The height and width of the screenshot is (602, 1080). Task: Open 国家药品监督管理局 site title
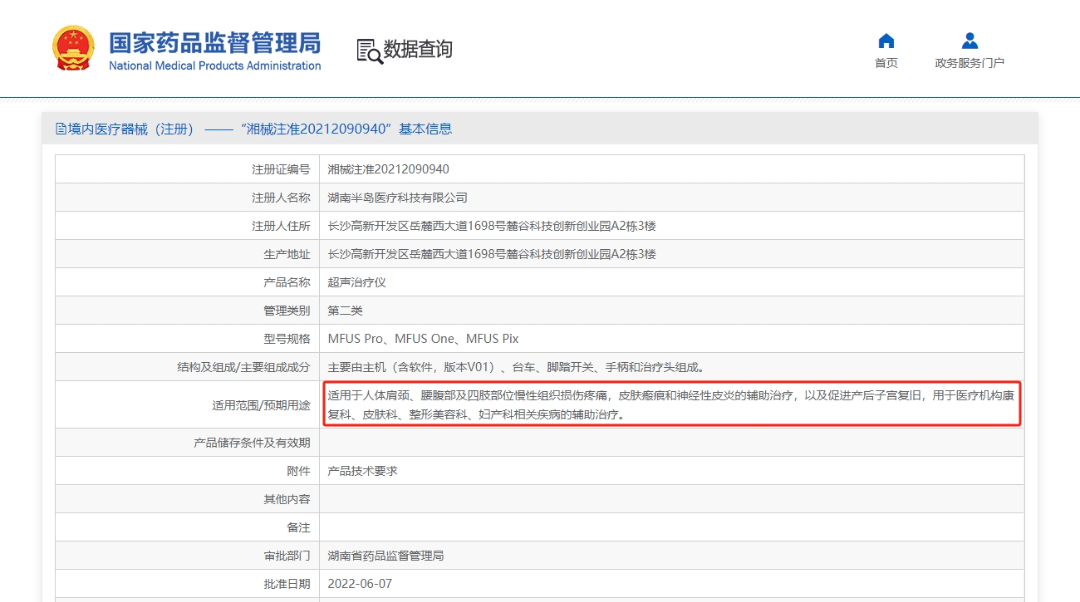pos(214,43)
